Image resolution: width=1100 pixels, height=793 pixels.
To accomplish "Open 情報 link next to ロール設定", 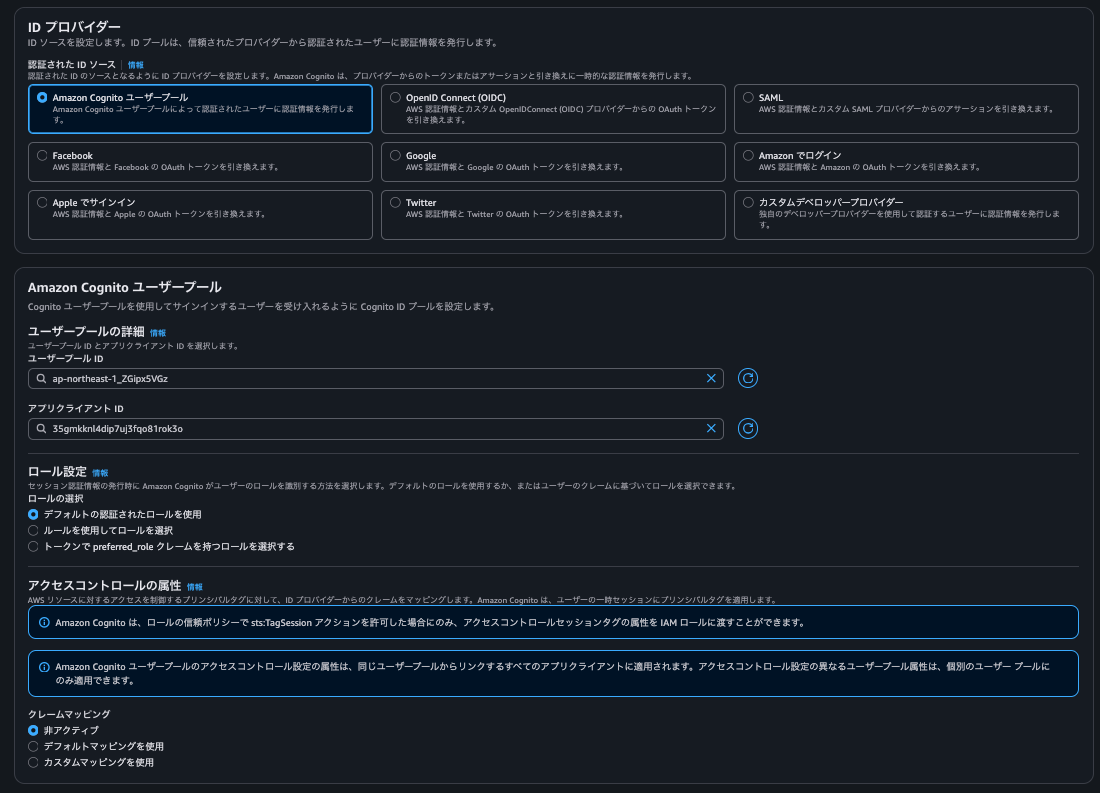I will (100, 473).
